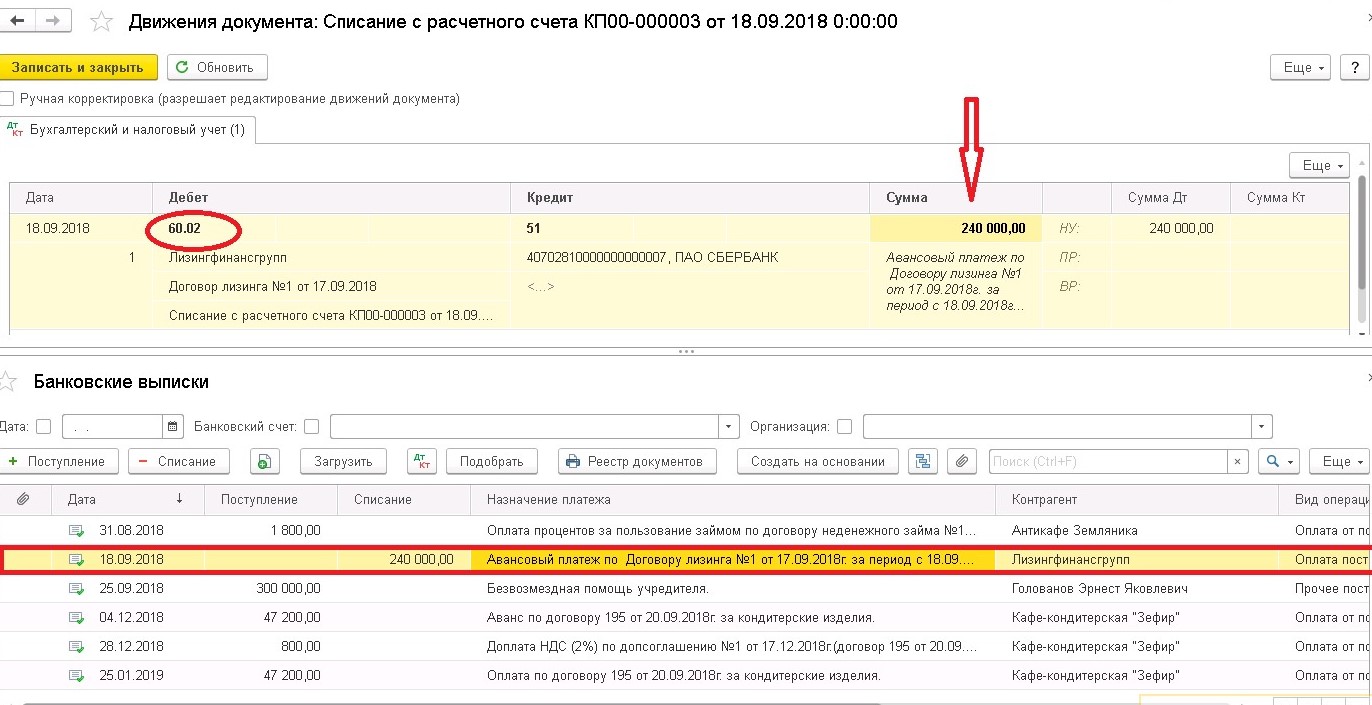This screenshot has height=705, width=1372.
Task: Select the Бухгалтерский и налоговый учет tab
Action: [129, 130]
